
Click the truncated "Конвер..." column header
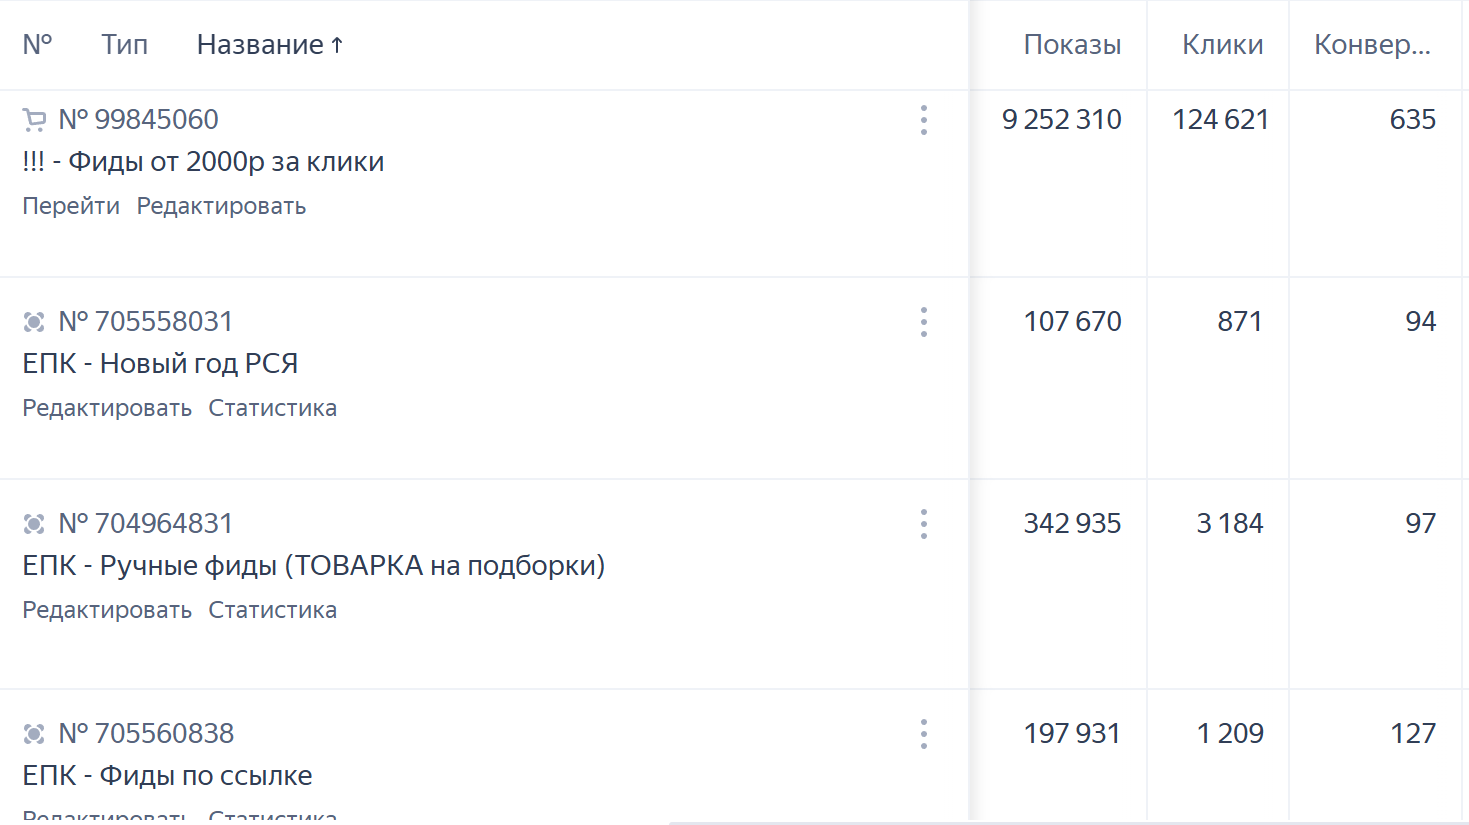tap(1374, 45)
